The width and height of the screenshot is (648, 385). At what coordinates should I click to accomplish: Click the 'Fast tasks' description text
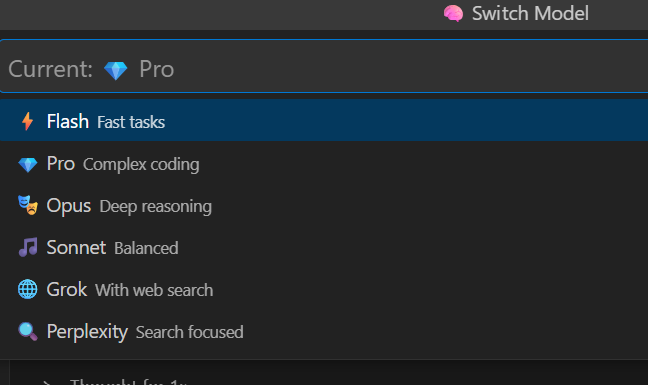coord(131,122)
